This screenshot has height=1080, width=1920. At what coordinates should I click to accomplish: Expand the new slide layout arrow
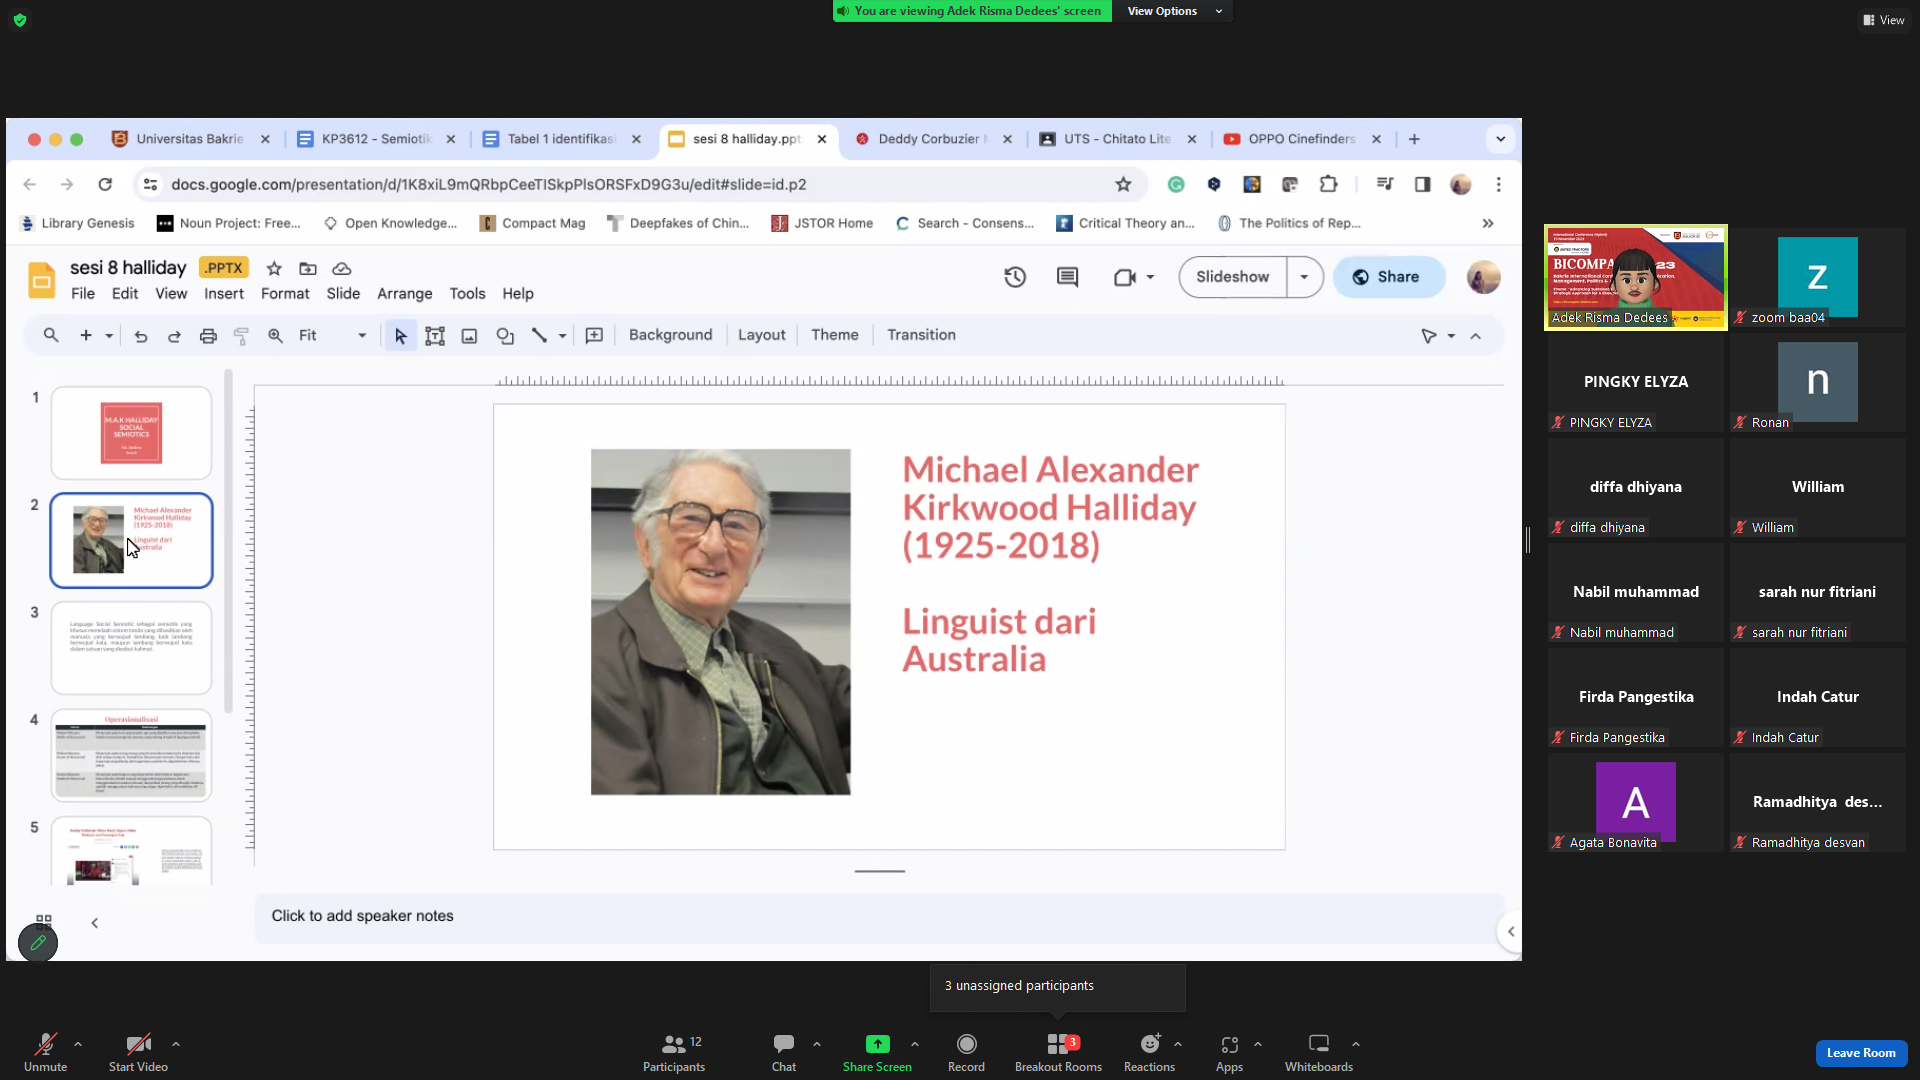[109, 336]
